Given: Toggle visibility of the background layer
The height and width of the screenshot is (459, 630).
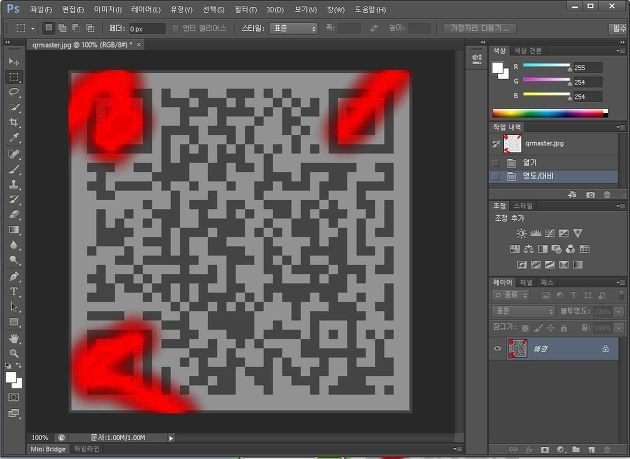Looking at the screenshot, I should pyautogui.click(x=497, y=348).
